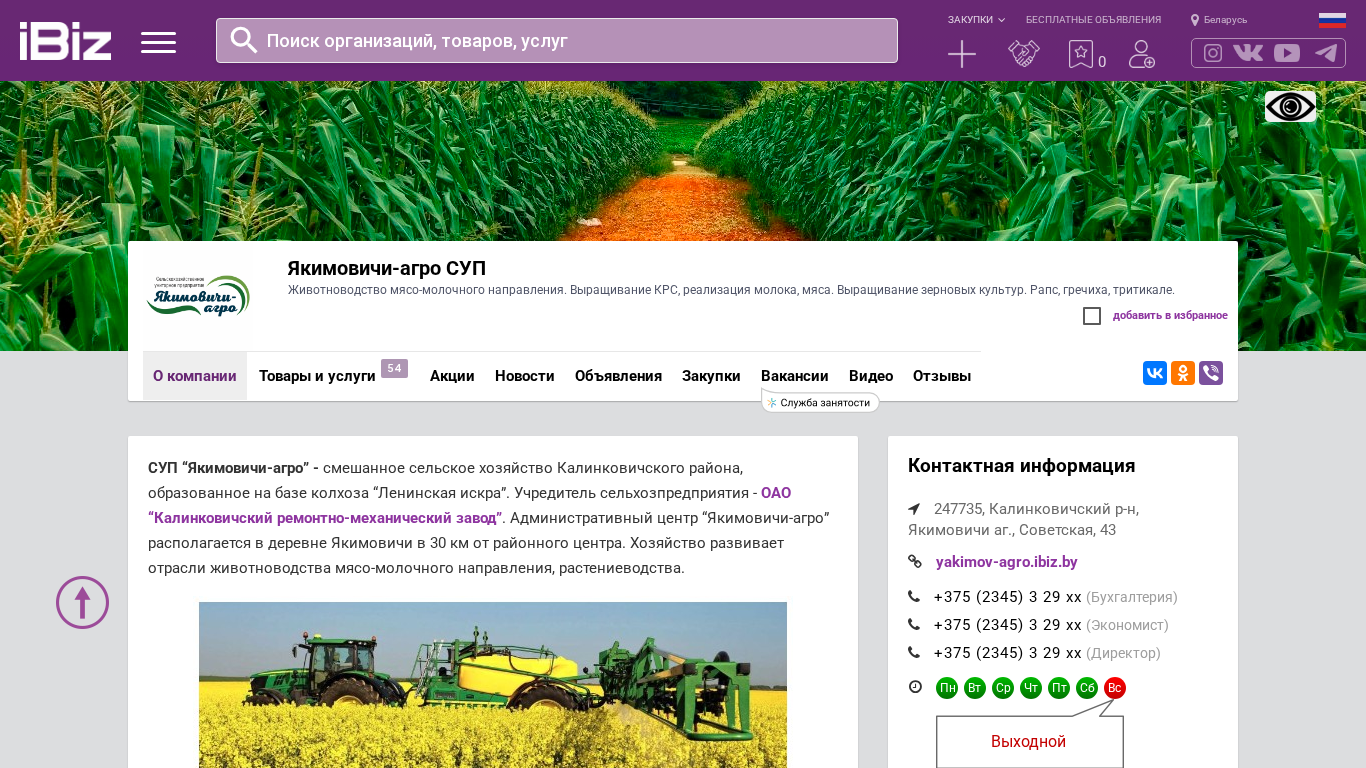Image resolution: width=1366 pixels, height=768 pixels.
Task: Select Wednesday Ср day circle
Action: click(1003, 688)
